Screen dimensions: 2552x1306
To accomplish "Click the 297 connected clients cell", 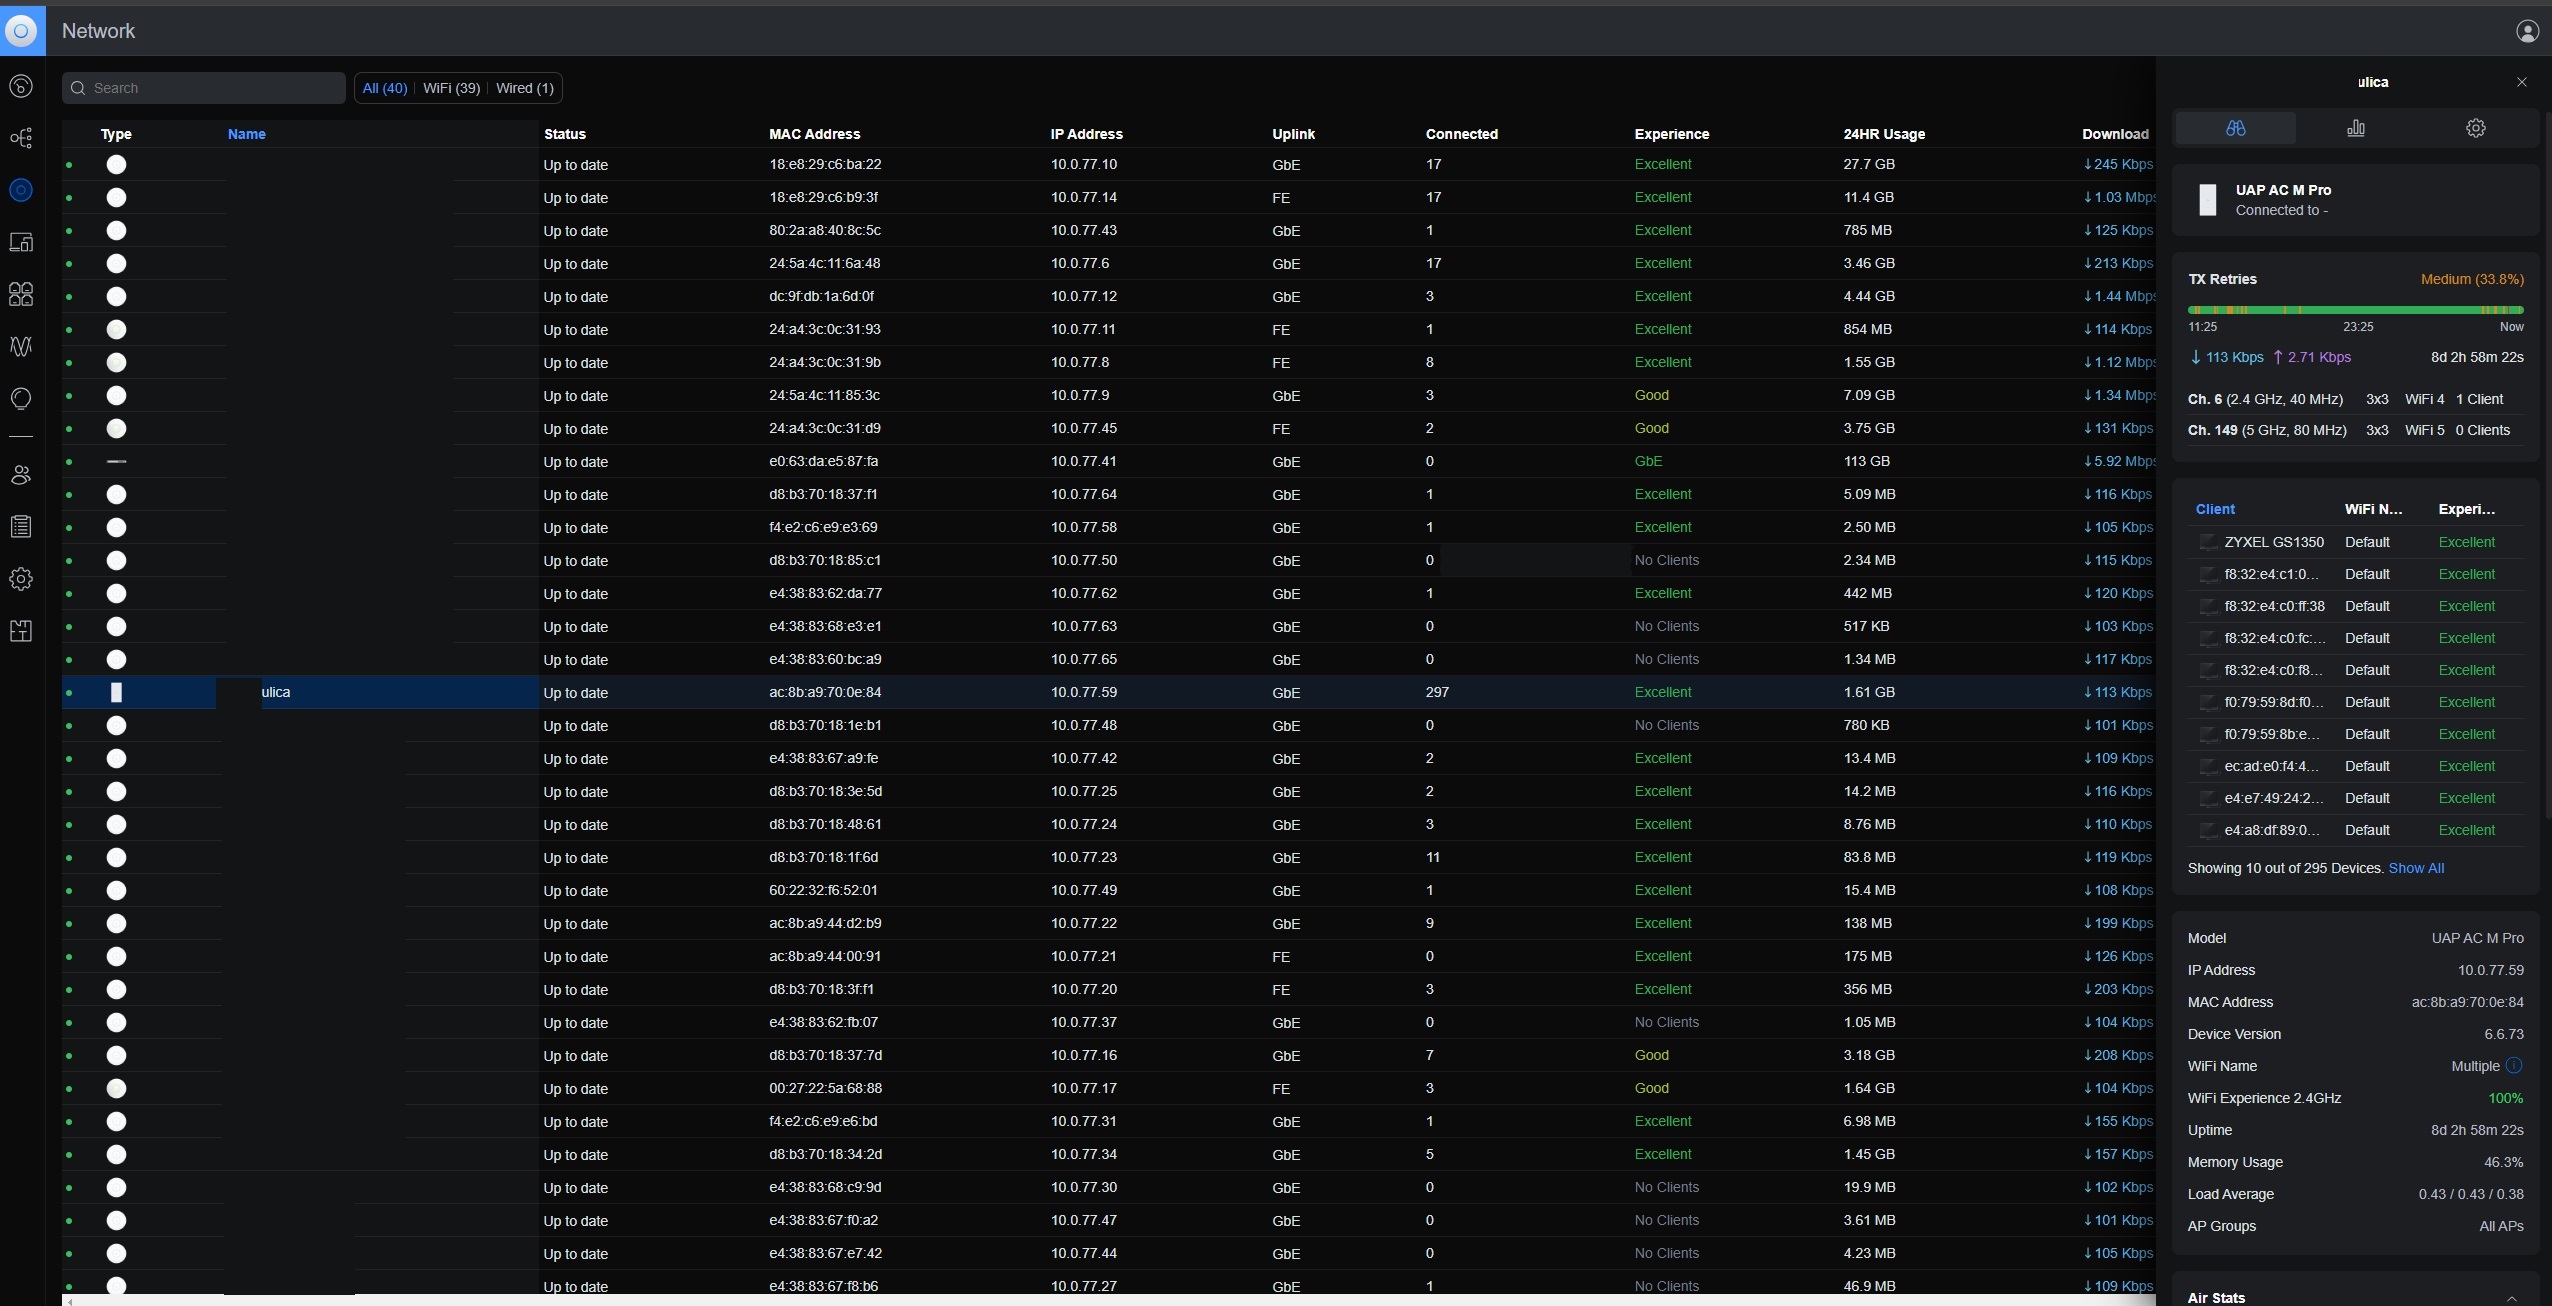I will click(1437, 692).
